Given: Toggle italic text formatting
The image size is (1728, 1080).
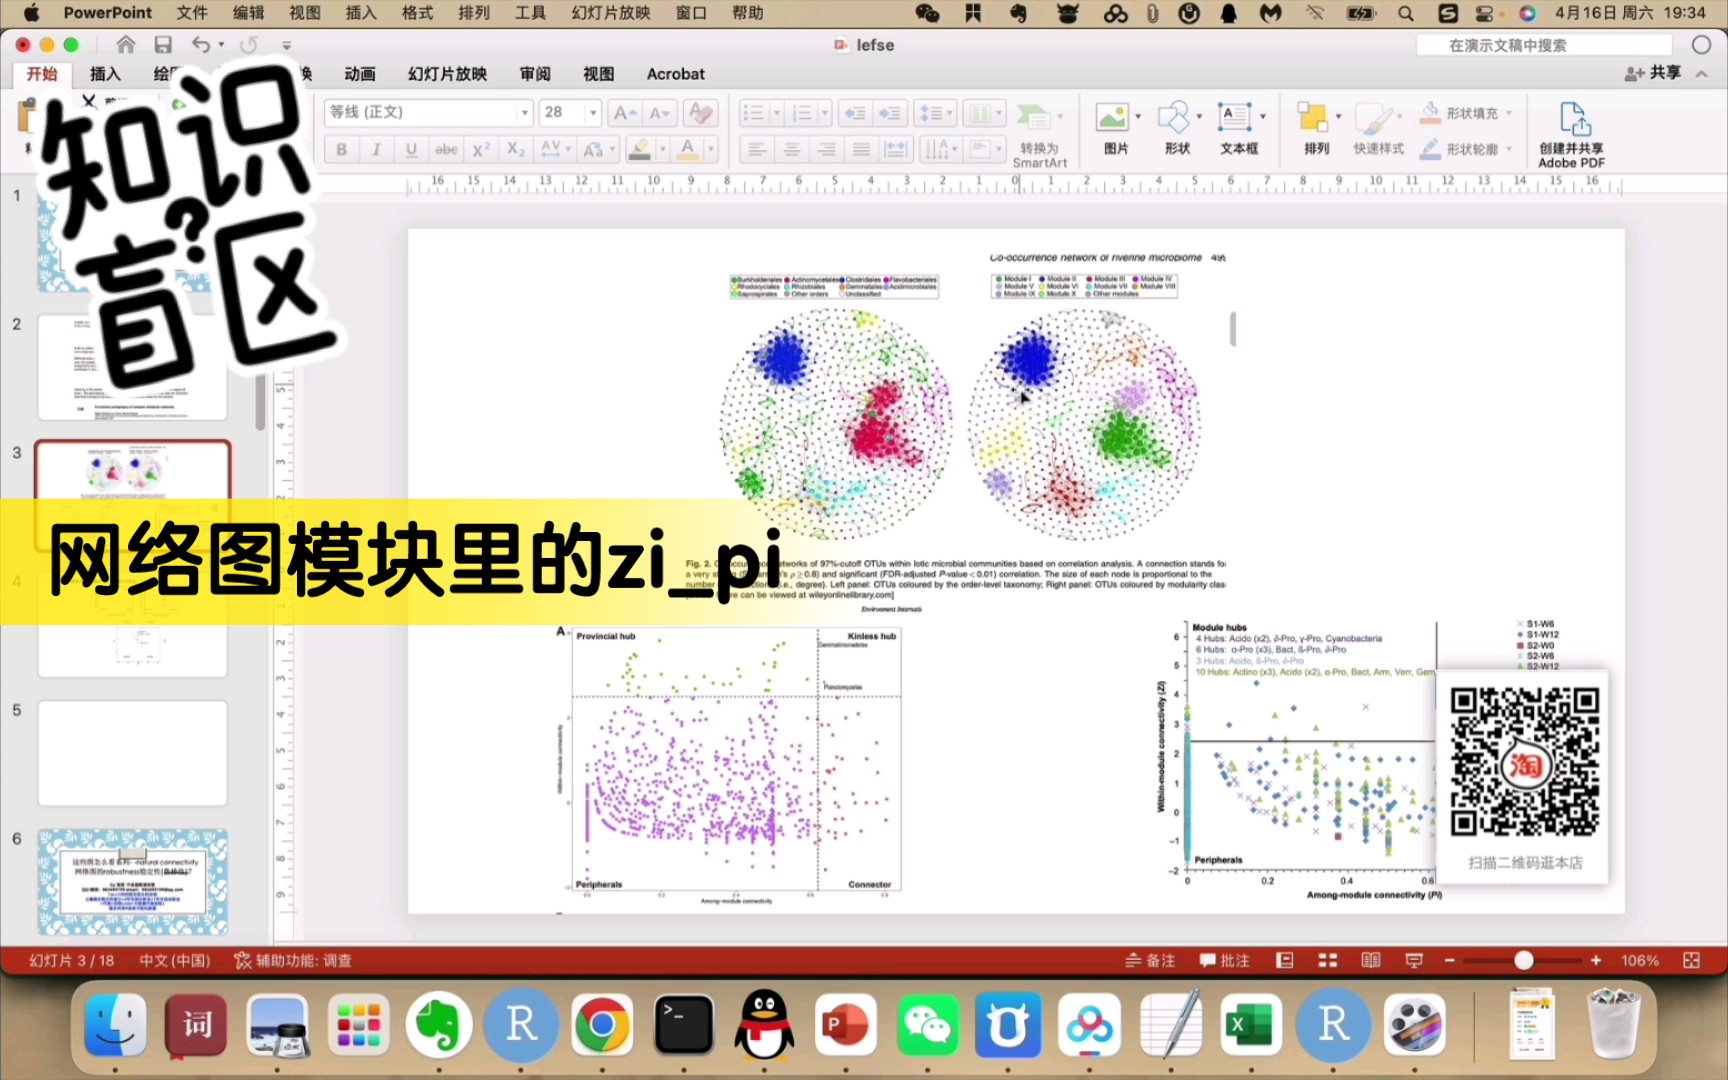Looking at the screenshot, I should pos(376,150).
